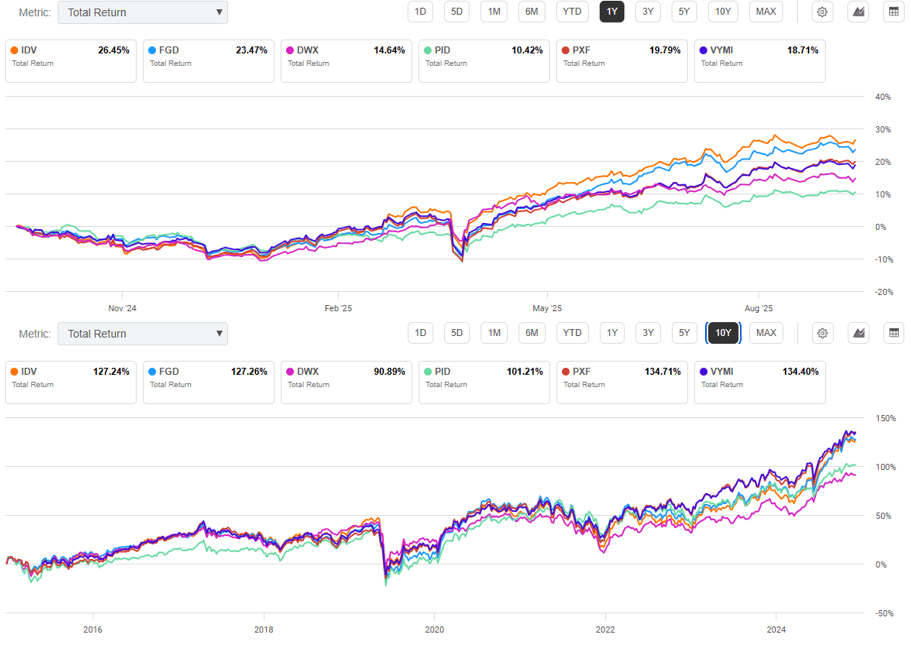This screenshot has height=648, width=911.
Task: Open table view icon in lower toolbar
Action: pos(894,333)
